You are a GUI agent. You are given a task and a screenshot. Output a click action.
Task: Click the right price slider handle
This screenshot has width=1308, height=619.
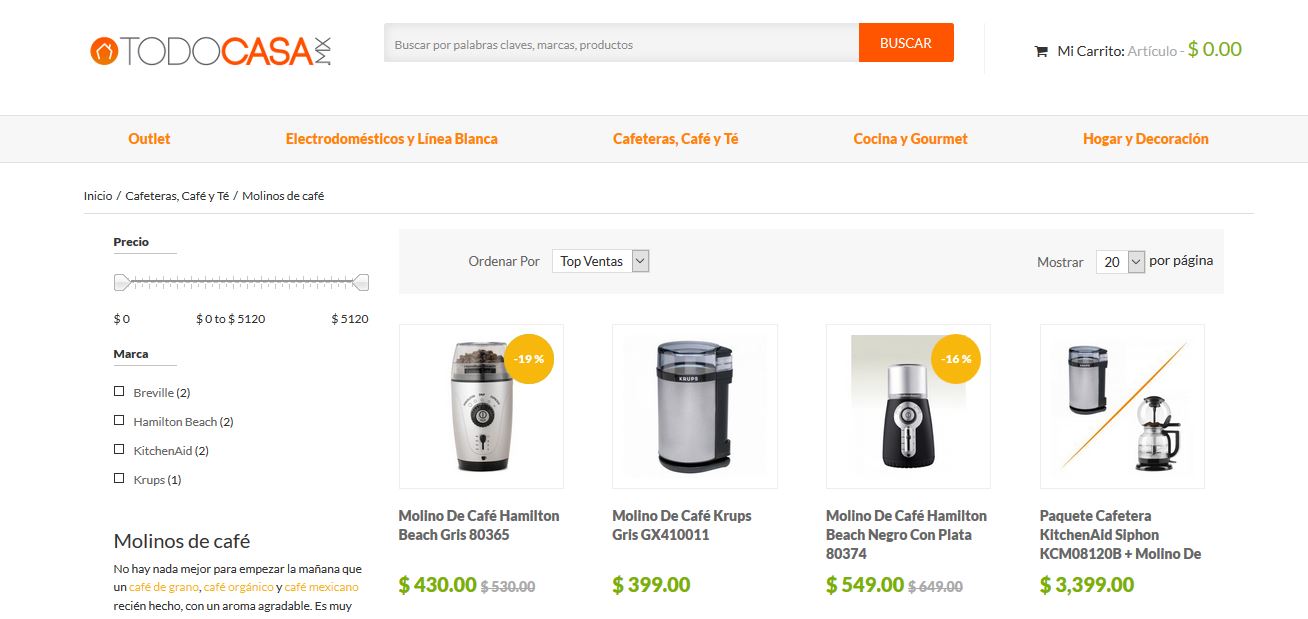pyautogui.click(x=361, y=283)
